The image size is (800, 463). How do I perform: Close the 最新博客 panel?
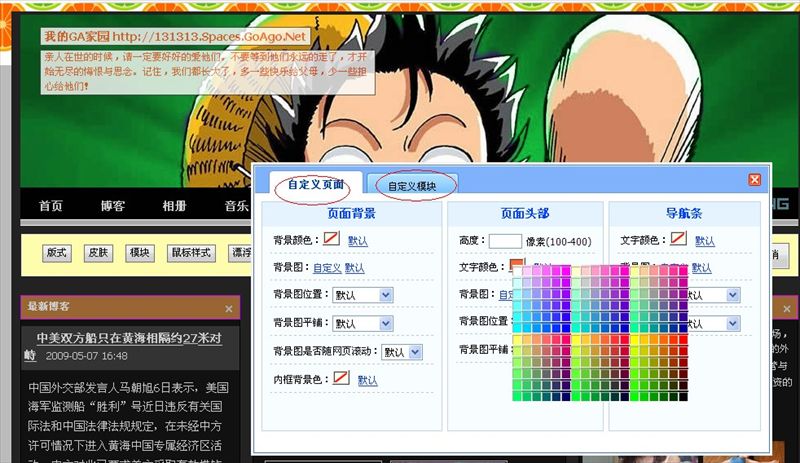229,309
